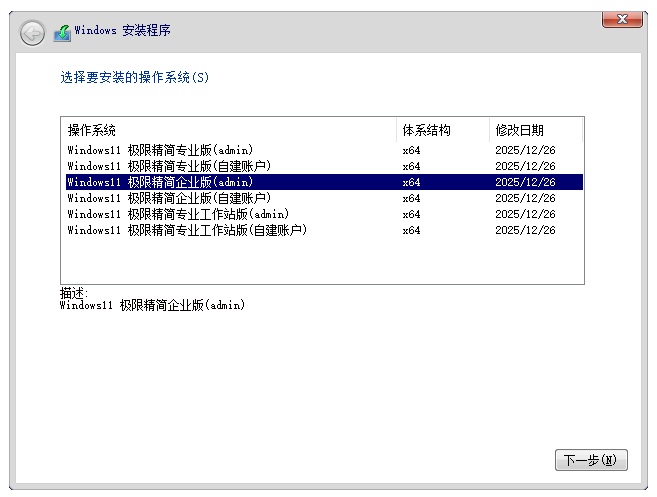This screenshot has height=497, width=657.
Task: Click x64 cell in 专业版(admin) row
Action: (x=411, y=150)
